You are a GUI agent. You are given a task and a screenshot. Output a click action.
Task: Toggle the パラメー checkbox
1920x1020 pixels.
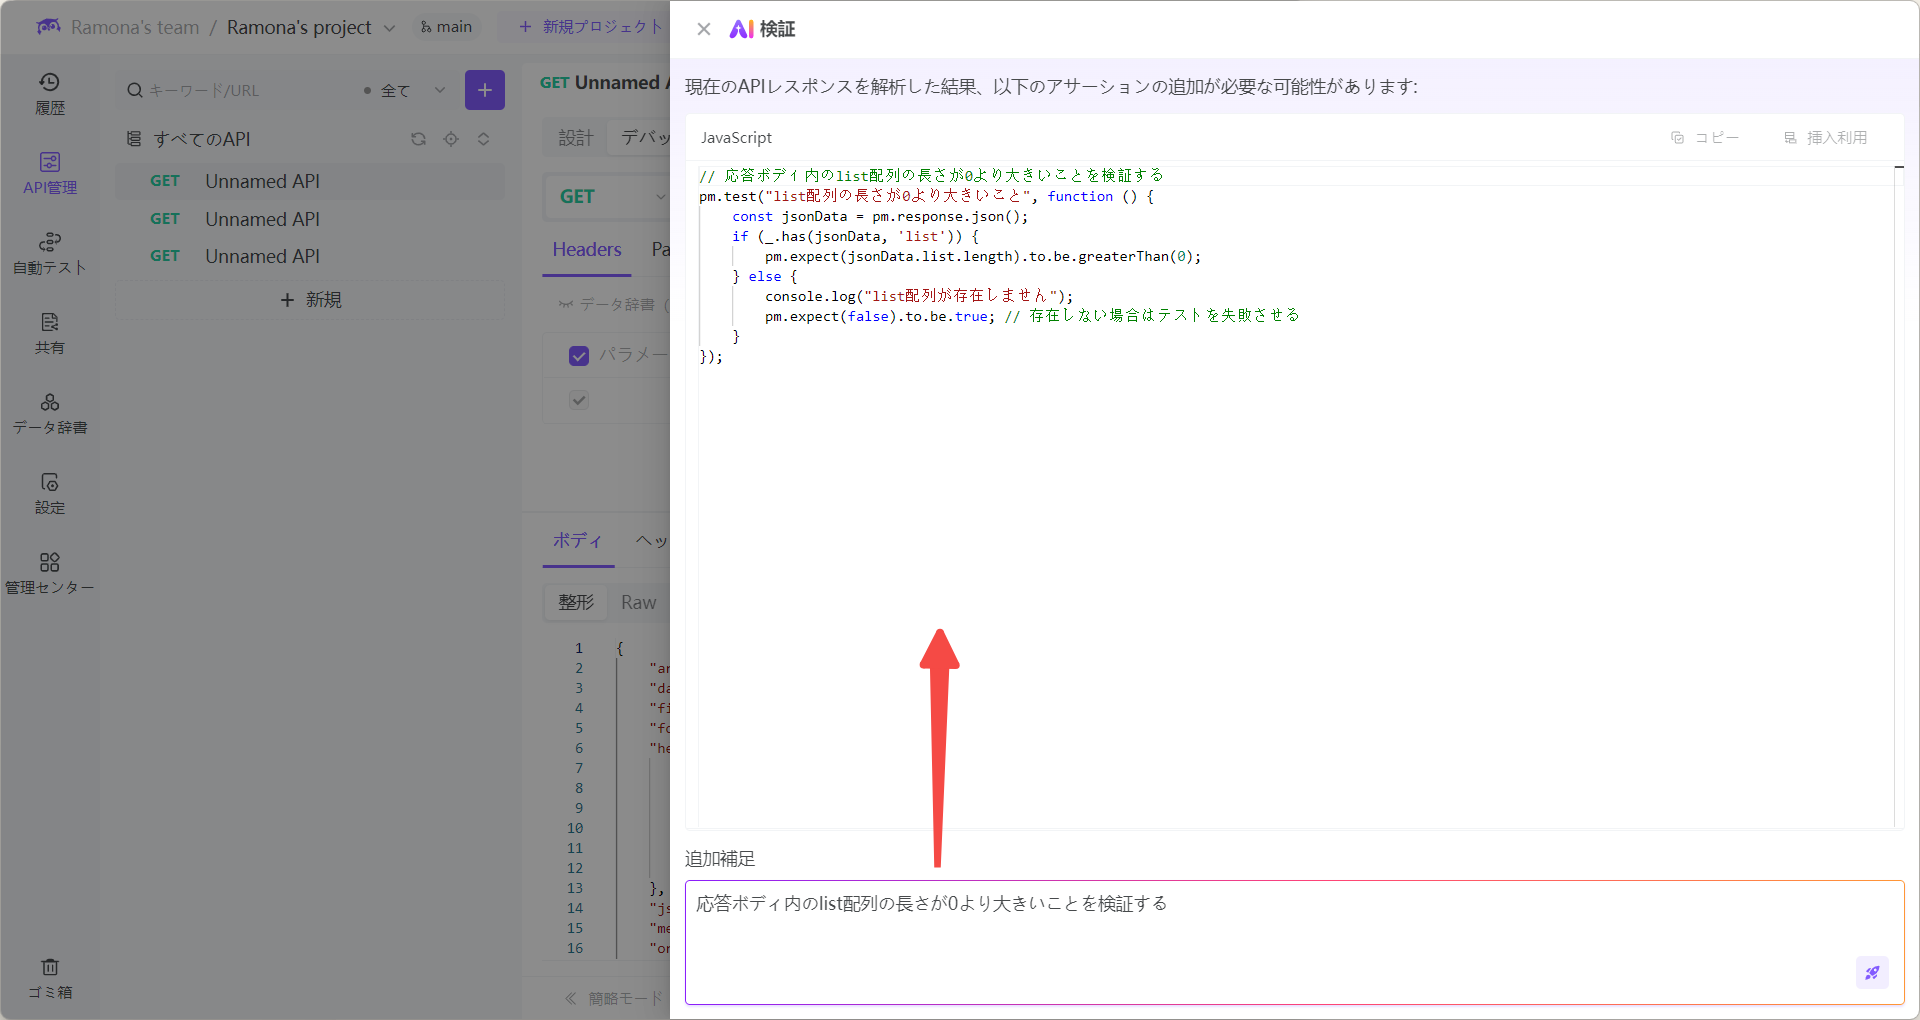(579, 355)
